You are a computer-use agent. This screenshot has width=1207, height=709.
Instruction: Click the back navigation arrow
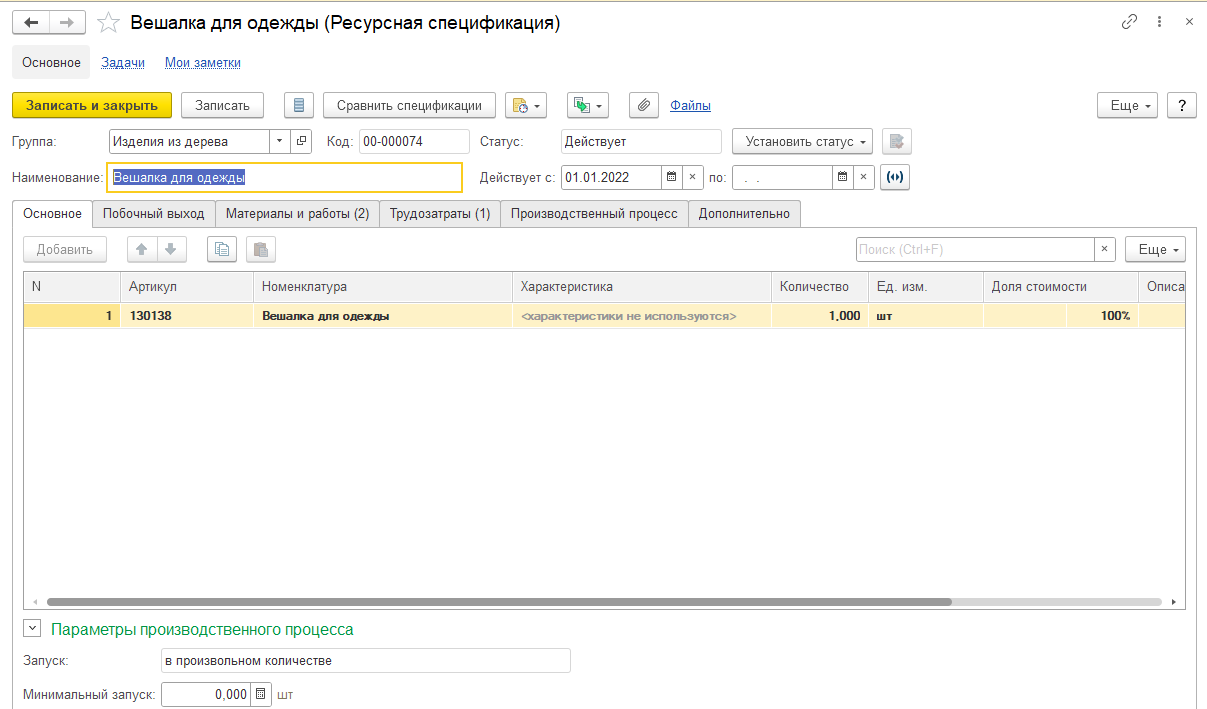tap(30, 22)
